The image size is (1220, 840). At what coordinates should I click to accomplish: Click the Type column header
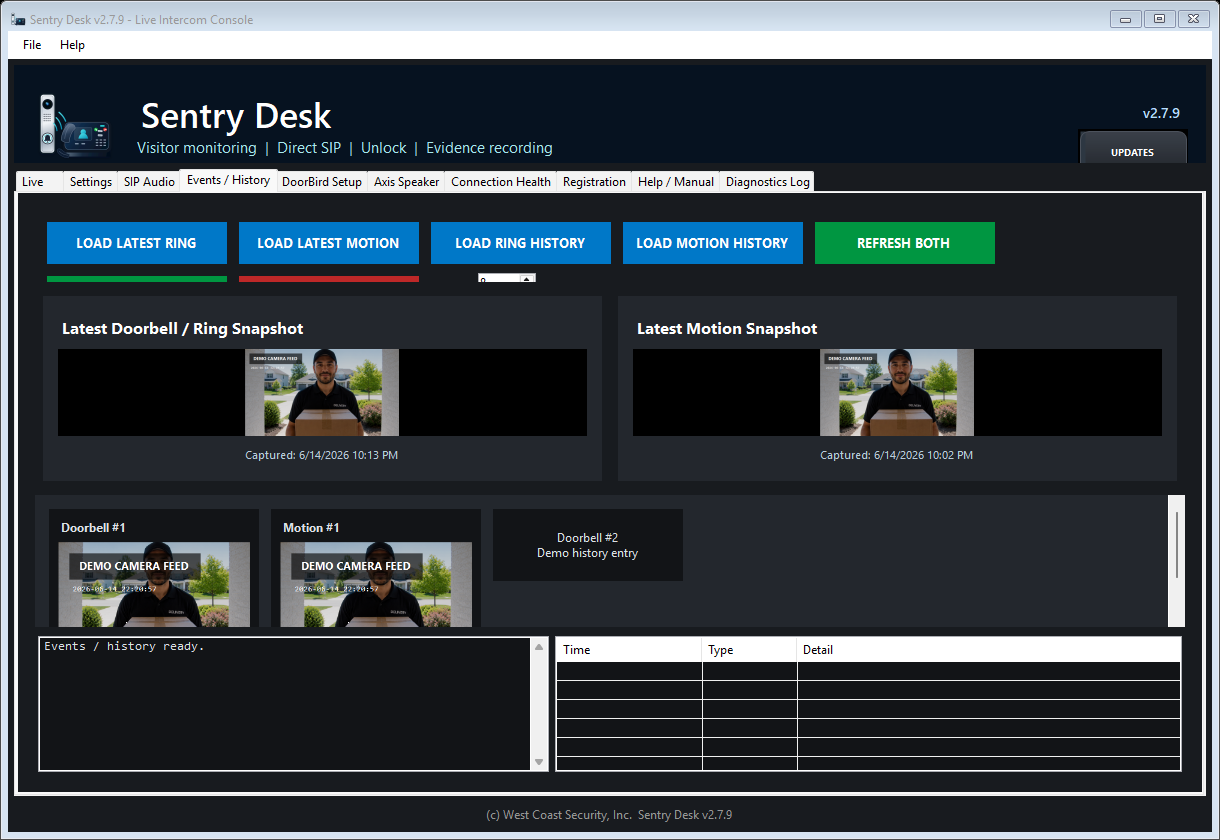click(x=750, y=650)
